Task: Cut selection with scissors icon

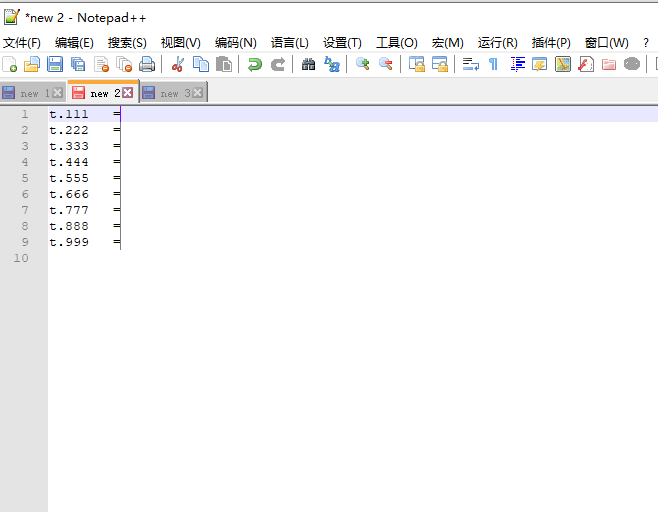Action: click(178, 64)
